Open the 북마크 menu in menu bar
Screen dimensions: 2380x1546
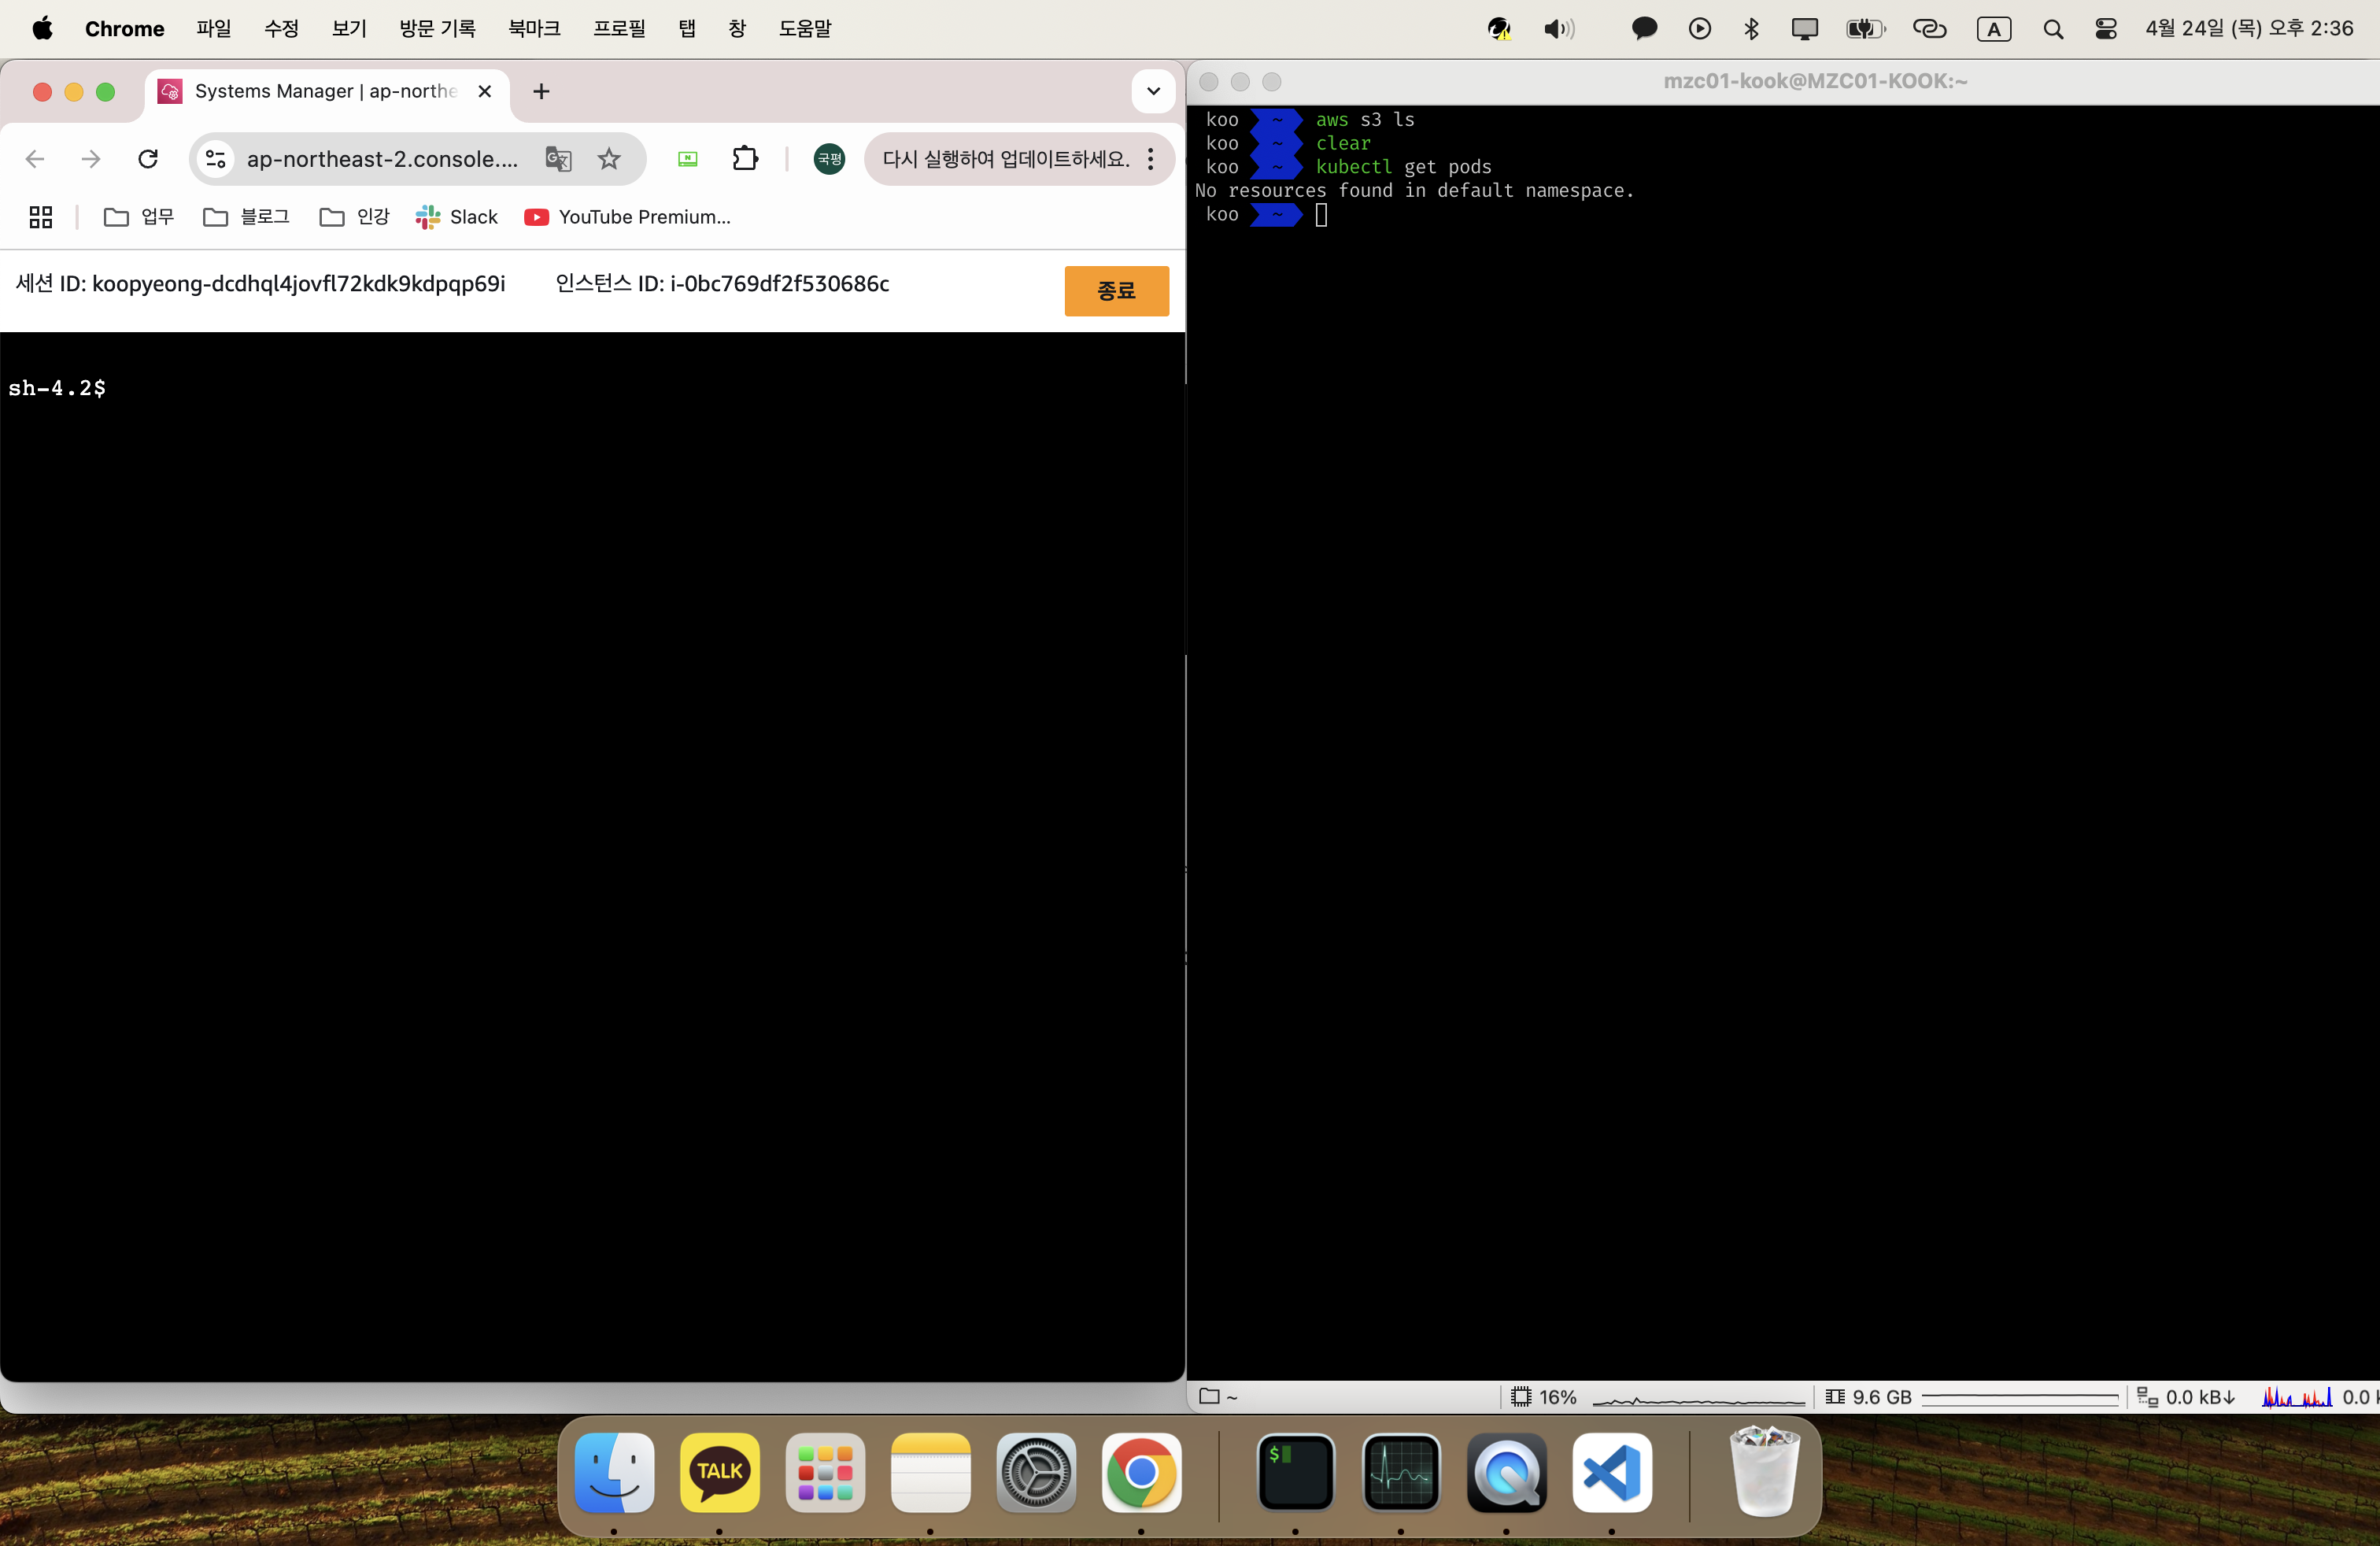[534, 29]
